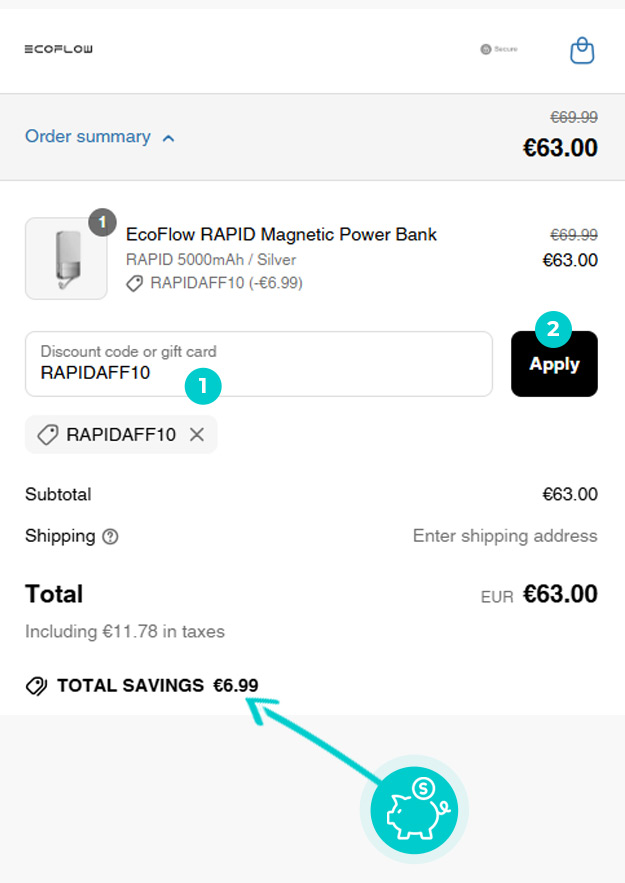Click the step 1 marker in discount field
The height and width of the screenshot is (883, 625).
203,386
